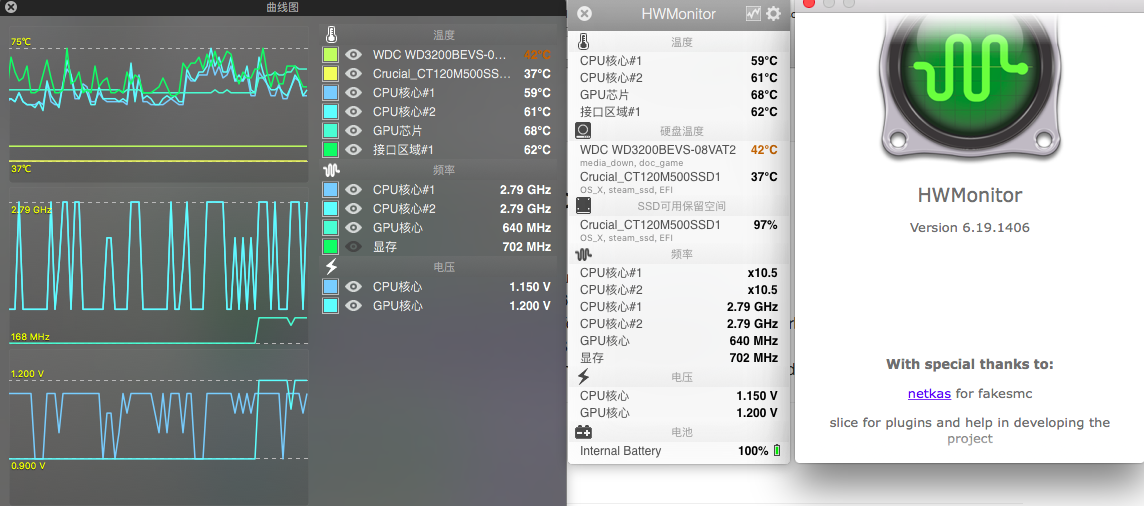This screenshot has height=506, width=1144.
Task: Hide the CPU核心#2 temperature graph line
Action: [354, 112]
